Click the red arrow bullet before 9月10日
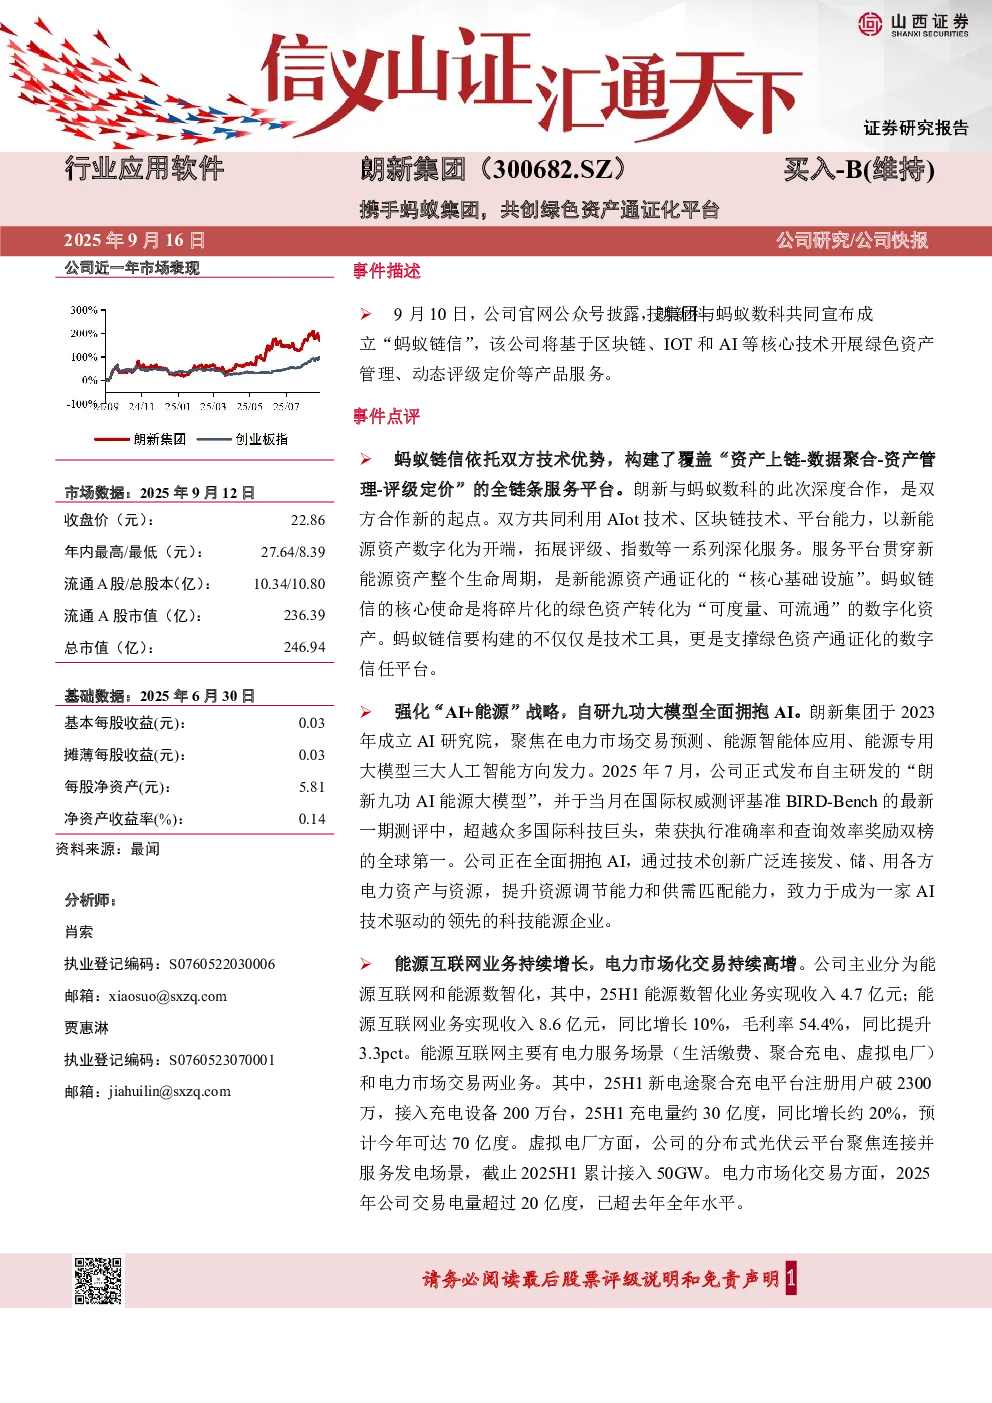The width and height of the screenshot is (992, 1403). (366, 314)
